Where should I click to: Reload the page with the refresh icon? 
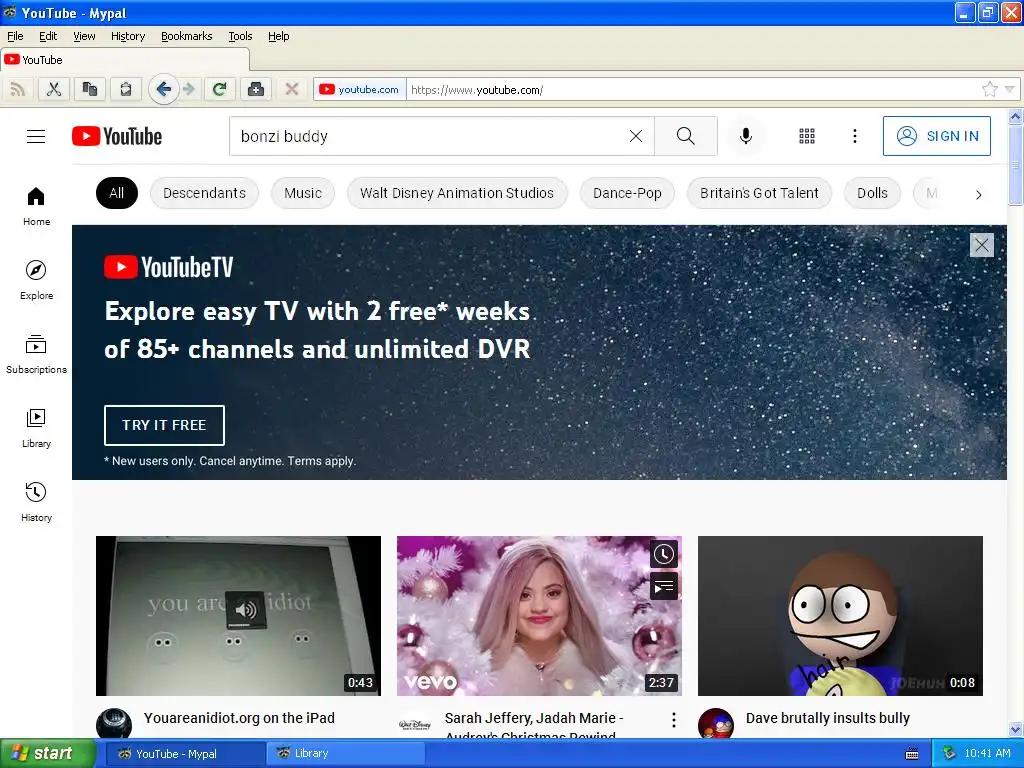click(x=219, y=89)
